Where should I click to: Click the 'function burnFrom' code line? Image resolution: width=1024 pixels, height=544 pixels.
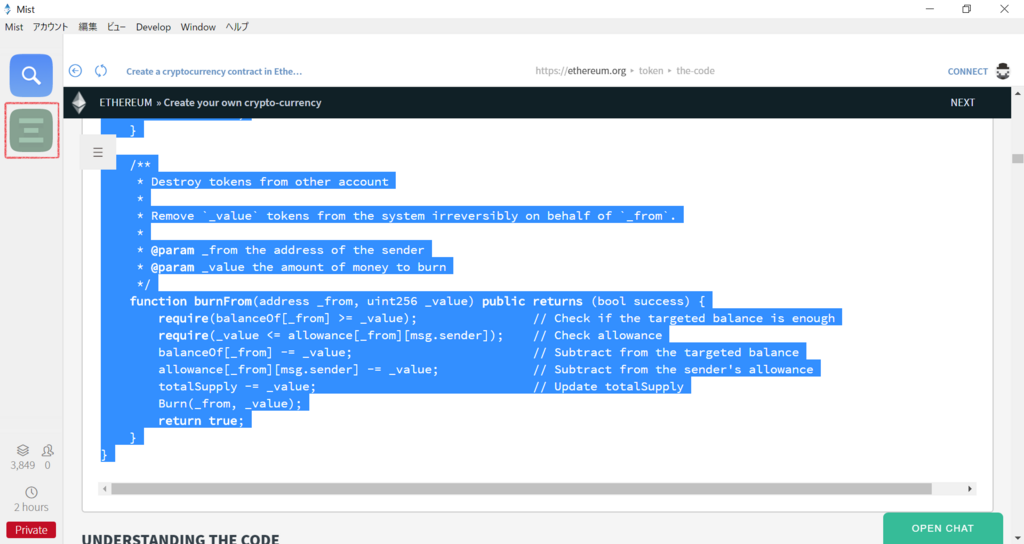pos(417,301)
